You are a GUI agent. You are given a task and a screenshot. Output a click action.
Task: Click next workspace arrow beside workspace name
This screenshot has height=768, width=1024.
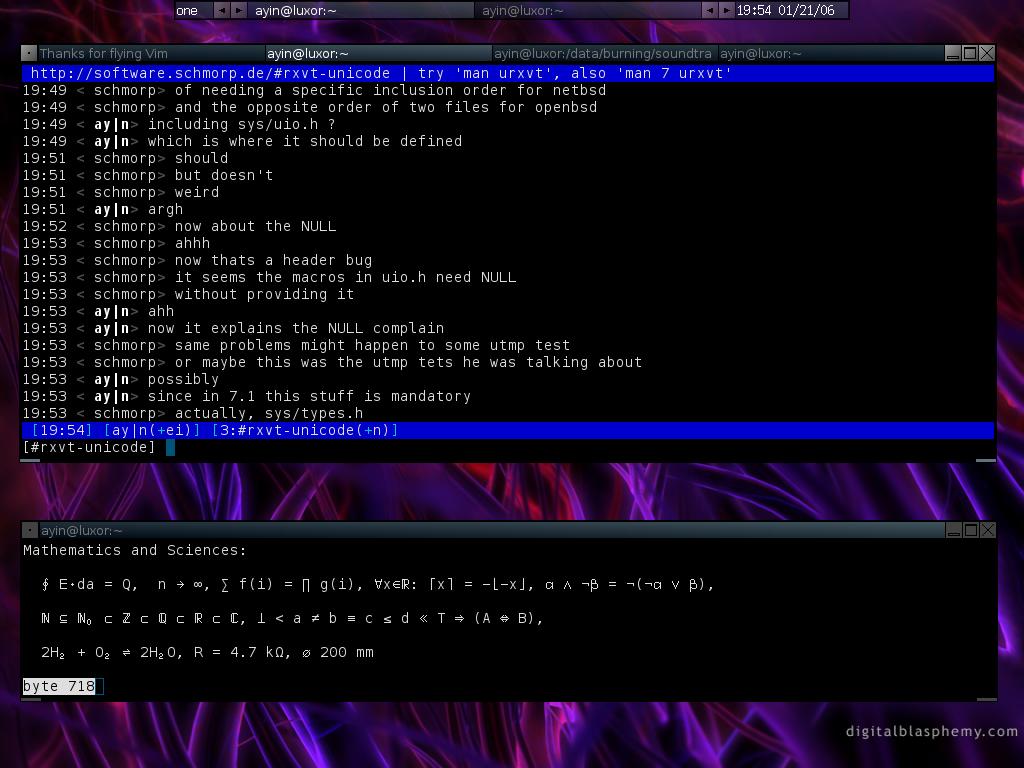[x=239, y=10]
